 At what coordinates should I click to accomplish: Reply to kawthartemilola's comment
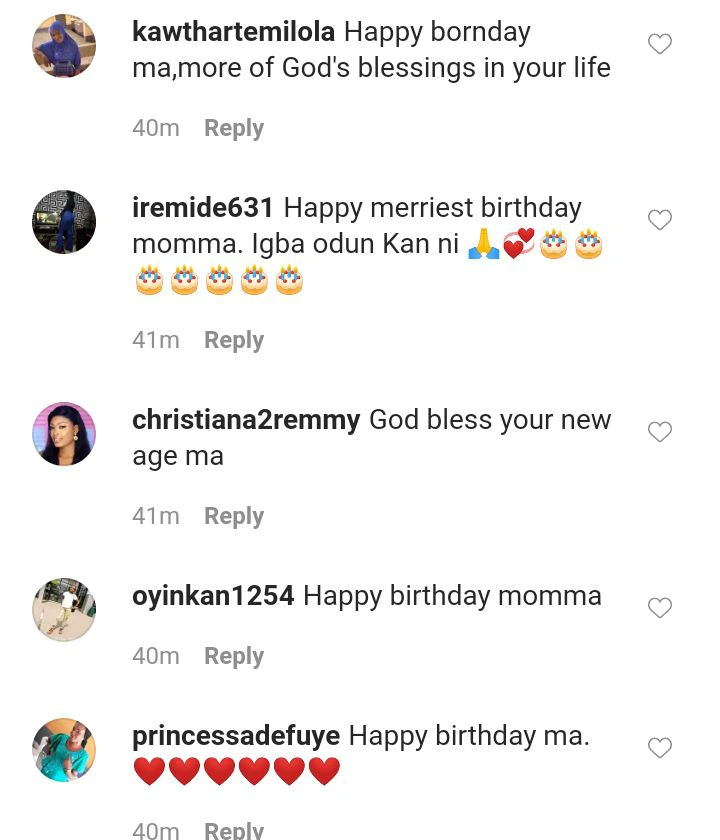(x=234, y=128)
